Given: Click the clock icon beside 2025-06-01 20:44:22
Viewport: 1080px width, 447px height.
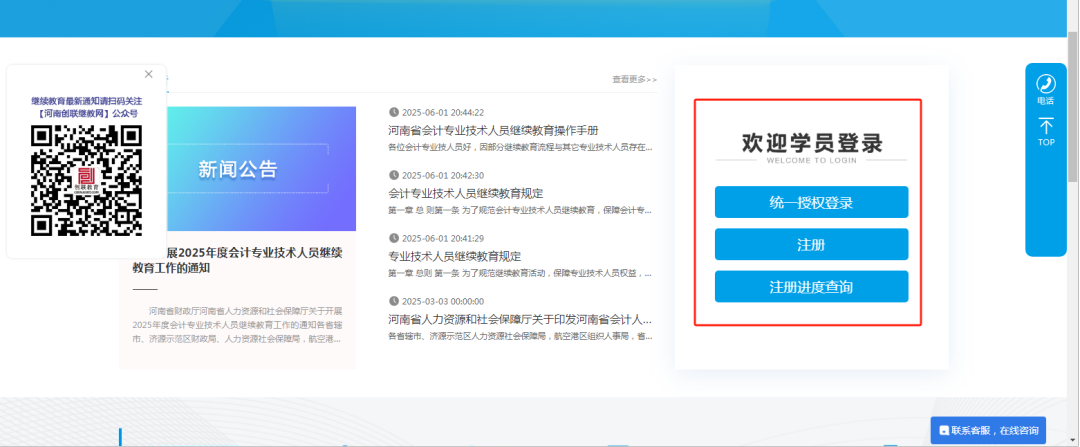Looking at the screenshot, I should point(393,113).
